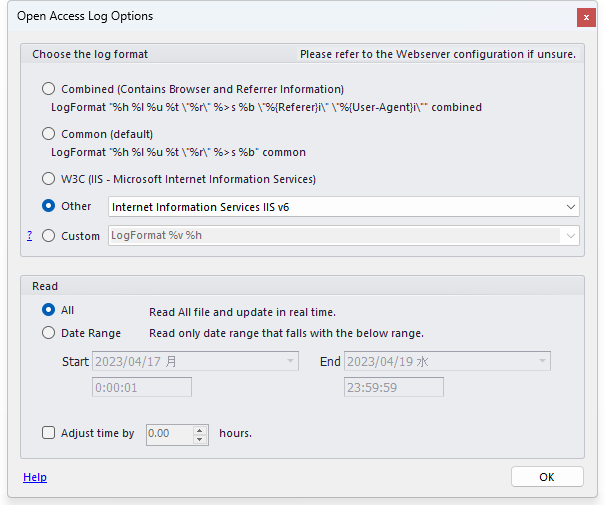Click the adjust hours value field

(x=169, y=434)
